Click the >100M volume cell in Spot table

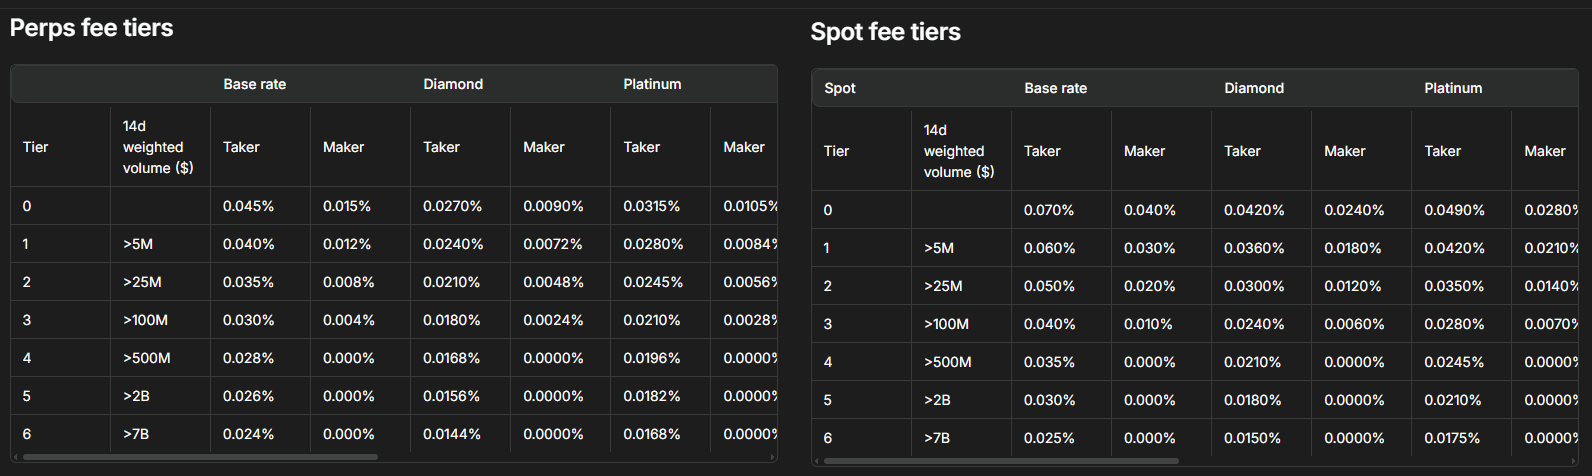(x=946, y=324)
